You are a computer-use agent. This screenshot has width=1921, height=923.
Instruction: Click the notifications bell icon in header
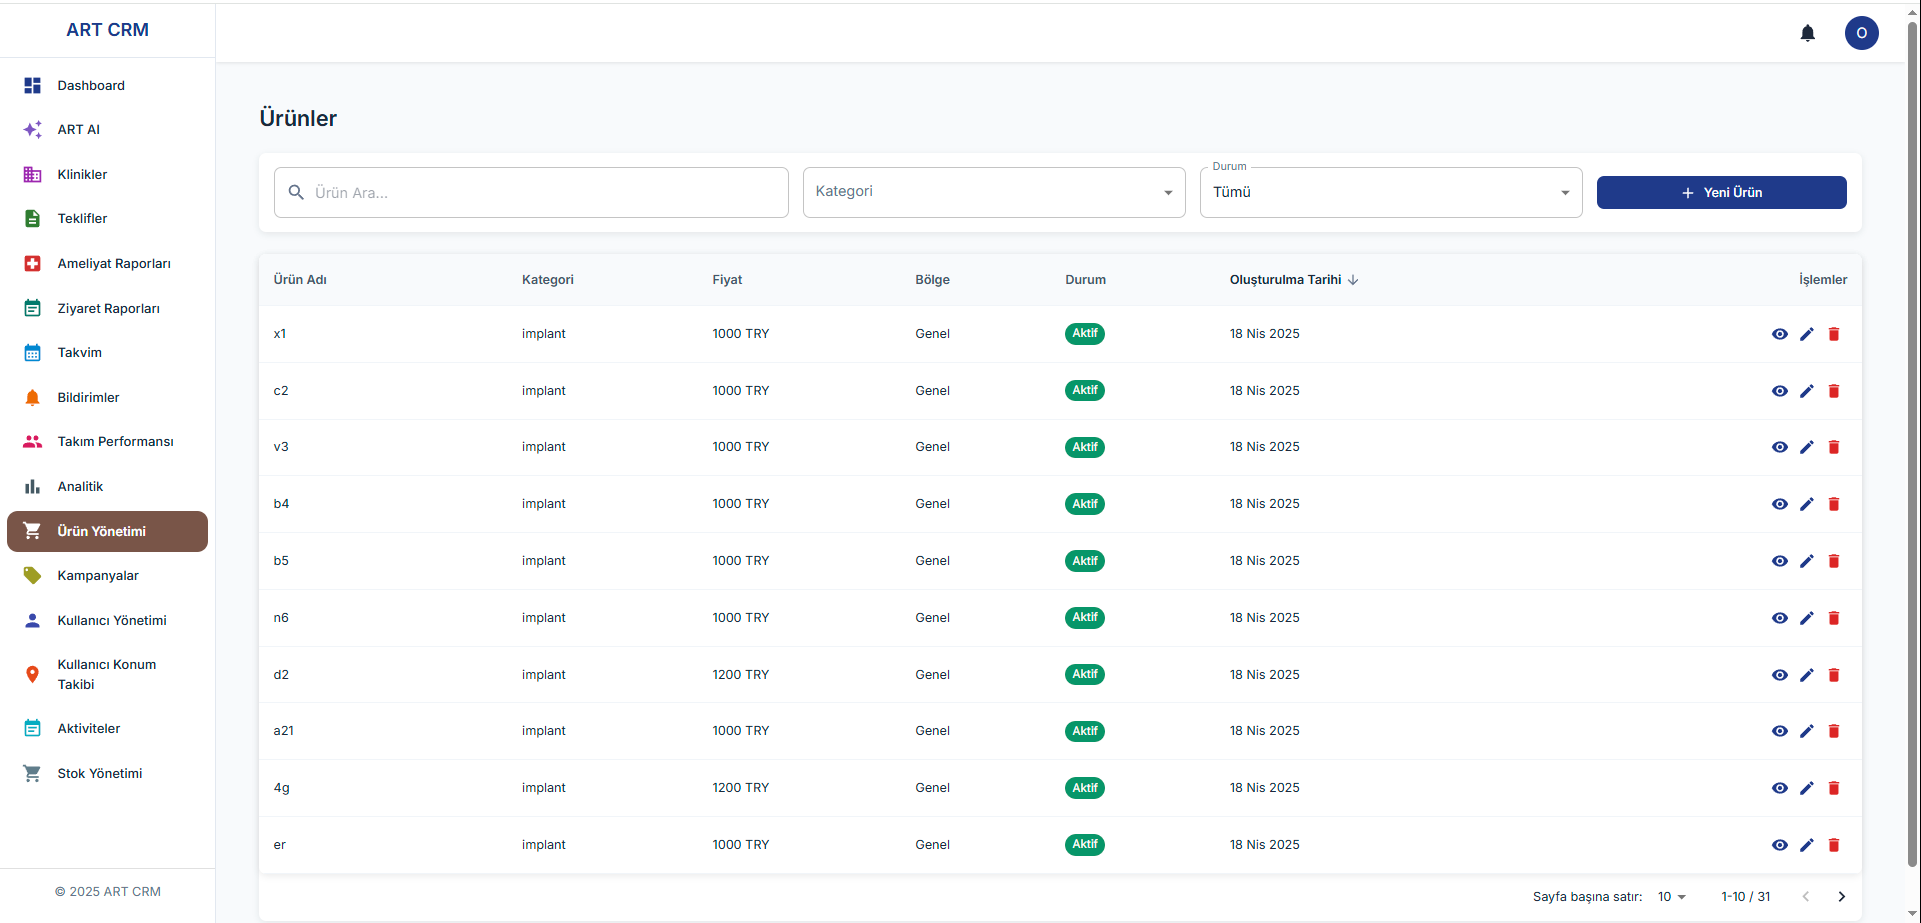1807,33
